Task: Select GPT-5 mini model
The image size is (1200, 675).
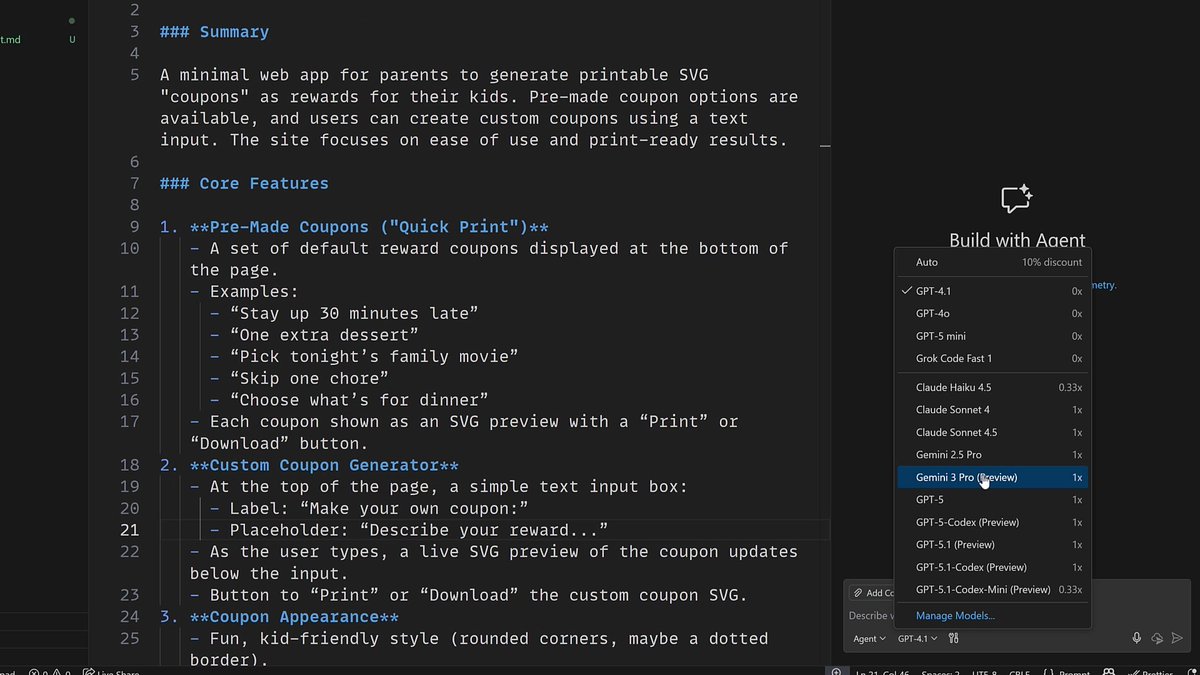Action: pos(992,336)
